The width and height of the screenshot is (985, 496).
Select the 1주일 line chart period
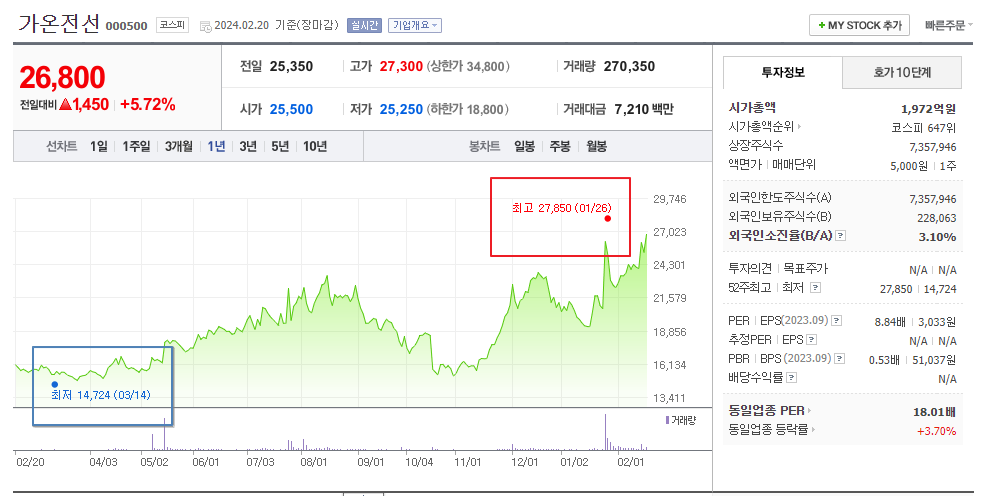[136, 146]
